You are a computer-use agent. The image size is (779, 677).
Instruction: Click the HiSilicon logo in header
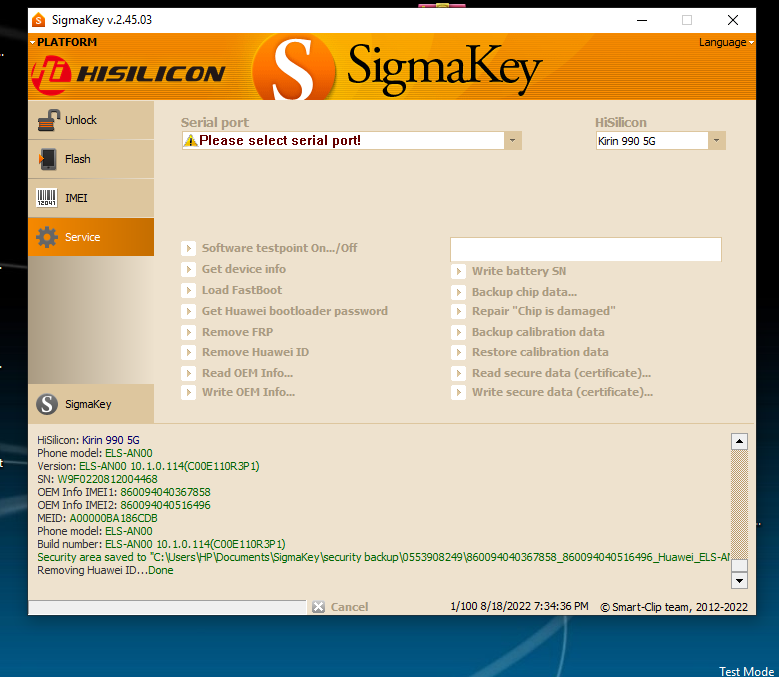click(x=128, y=75)
